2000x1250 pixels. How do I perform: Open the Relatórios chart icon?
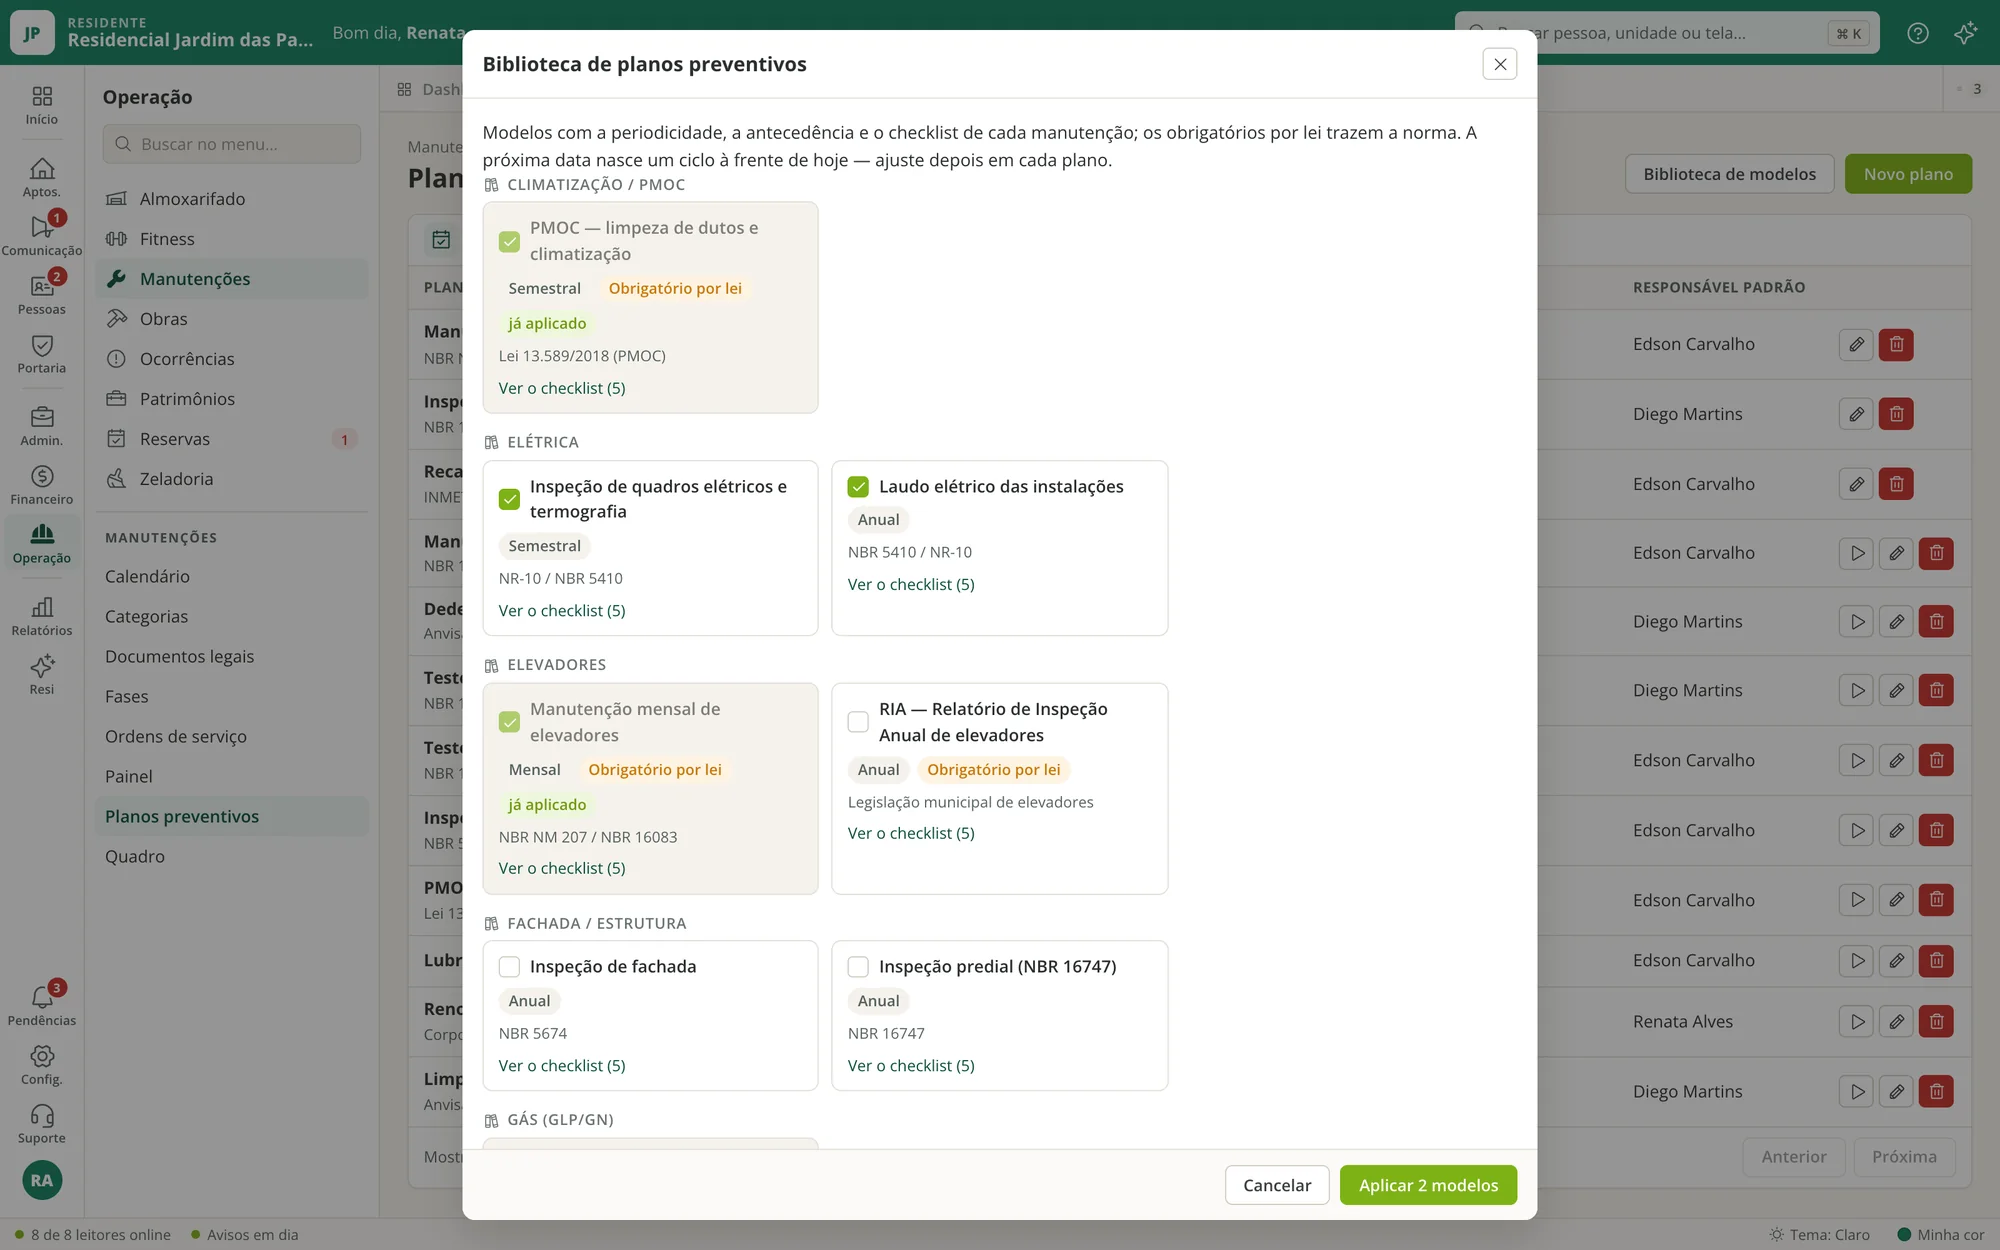click(41, 616)
